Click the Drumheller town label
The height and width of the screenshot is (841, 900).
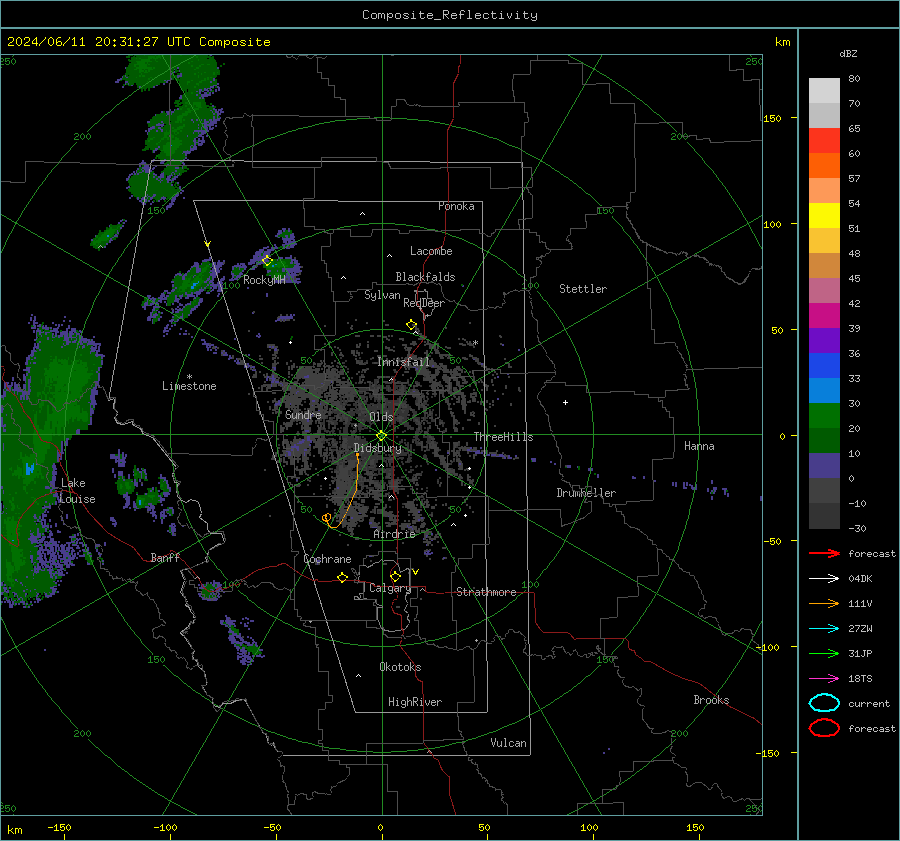point(586,493)
